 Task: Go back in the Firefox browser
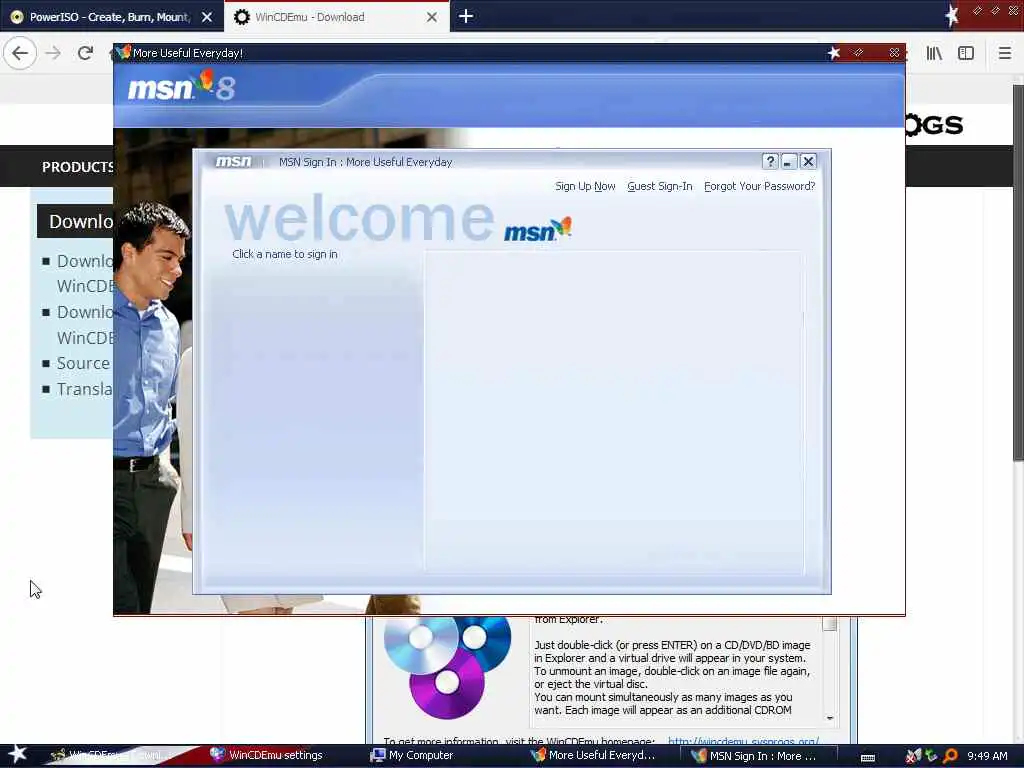(x=20, y=53)
